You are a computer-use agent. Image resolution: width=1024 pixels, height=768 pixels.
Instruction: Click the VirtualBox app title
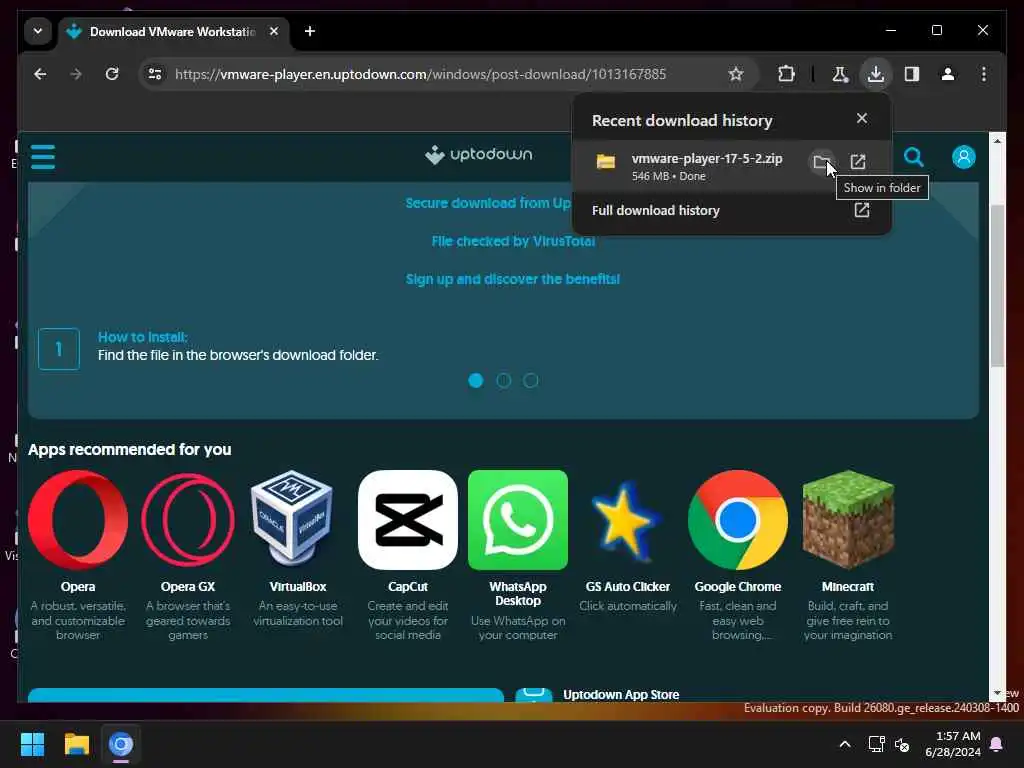[298, 586]
